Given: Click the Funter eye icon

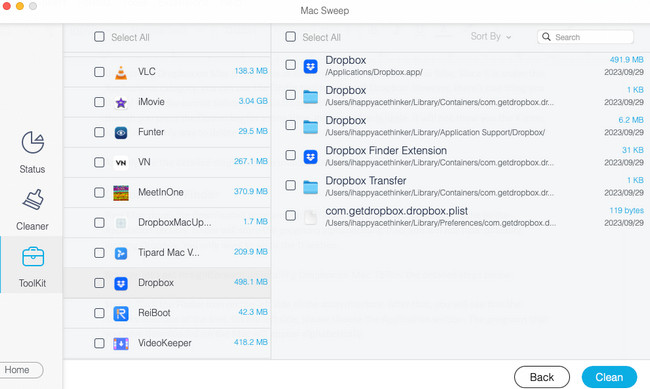Looking at the screenshot, I should (121, 133).
